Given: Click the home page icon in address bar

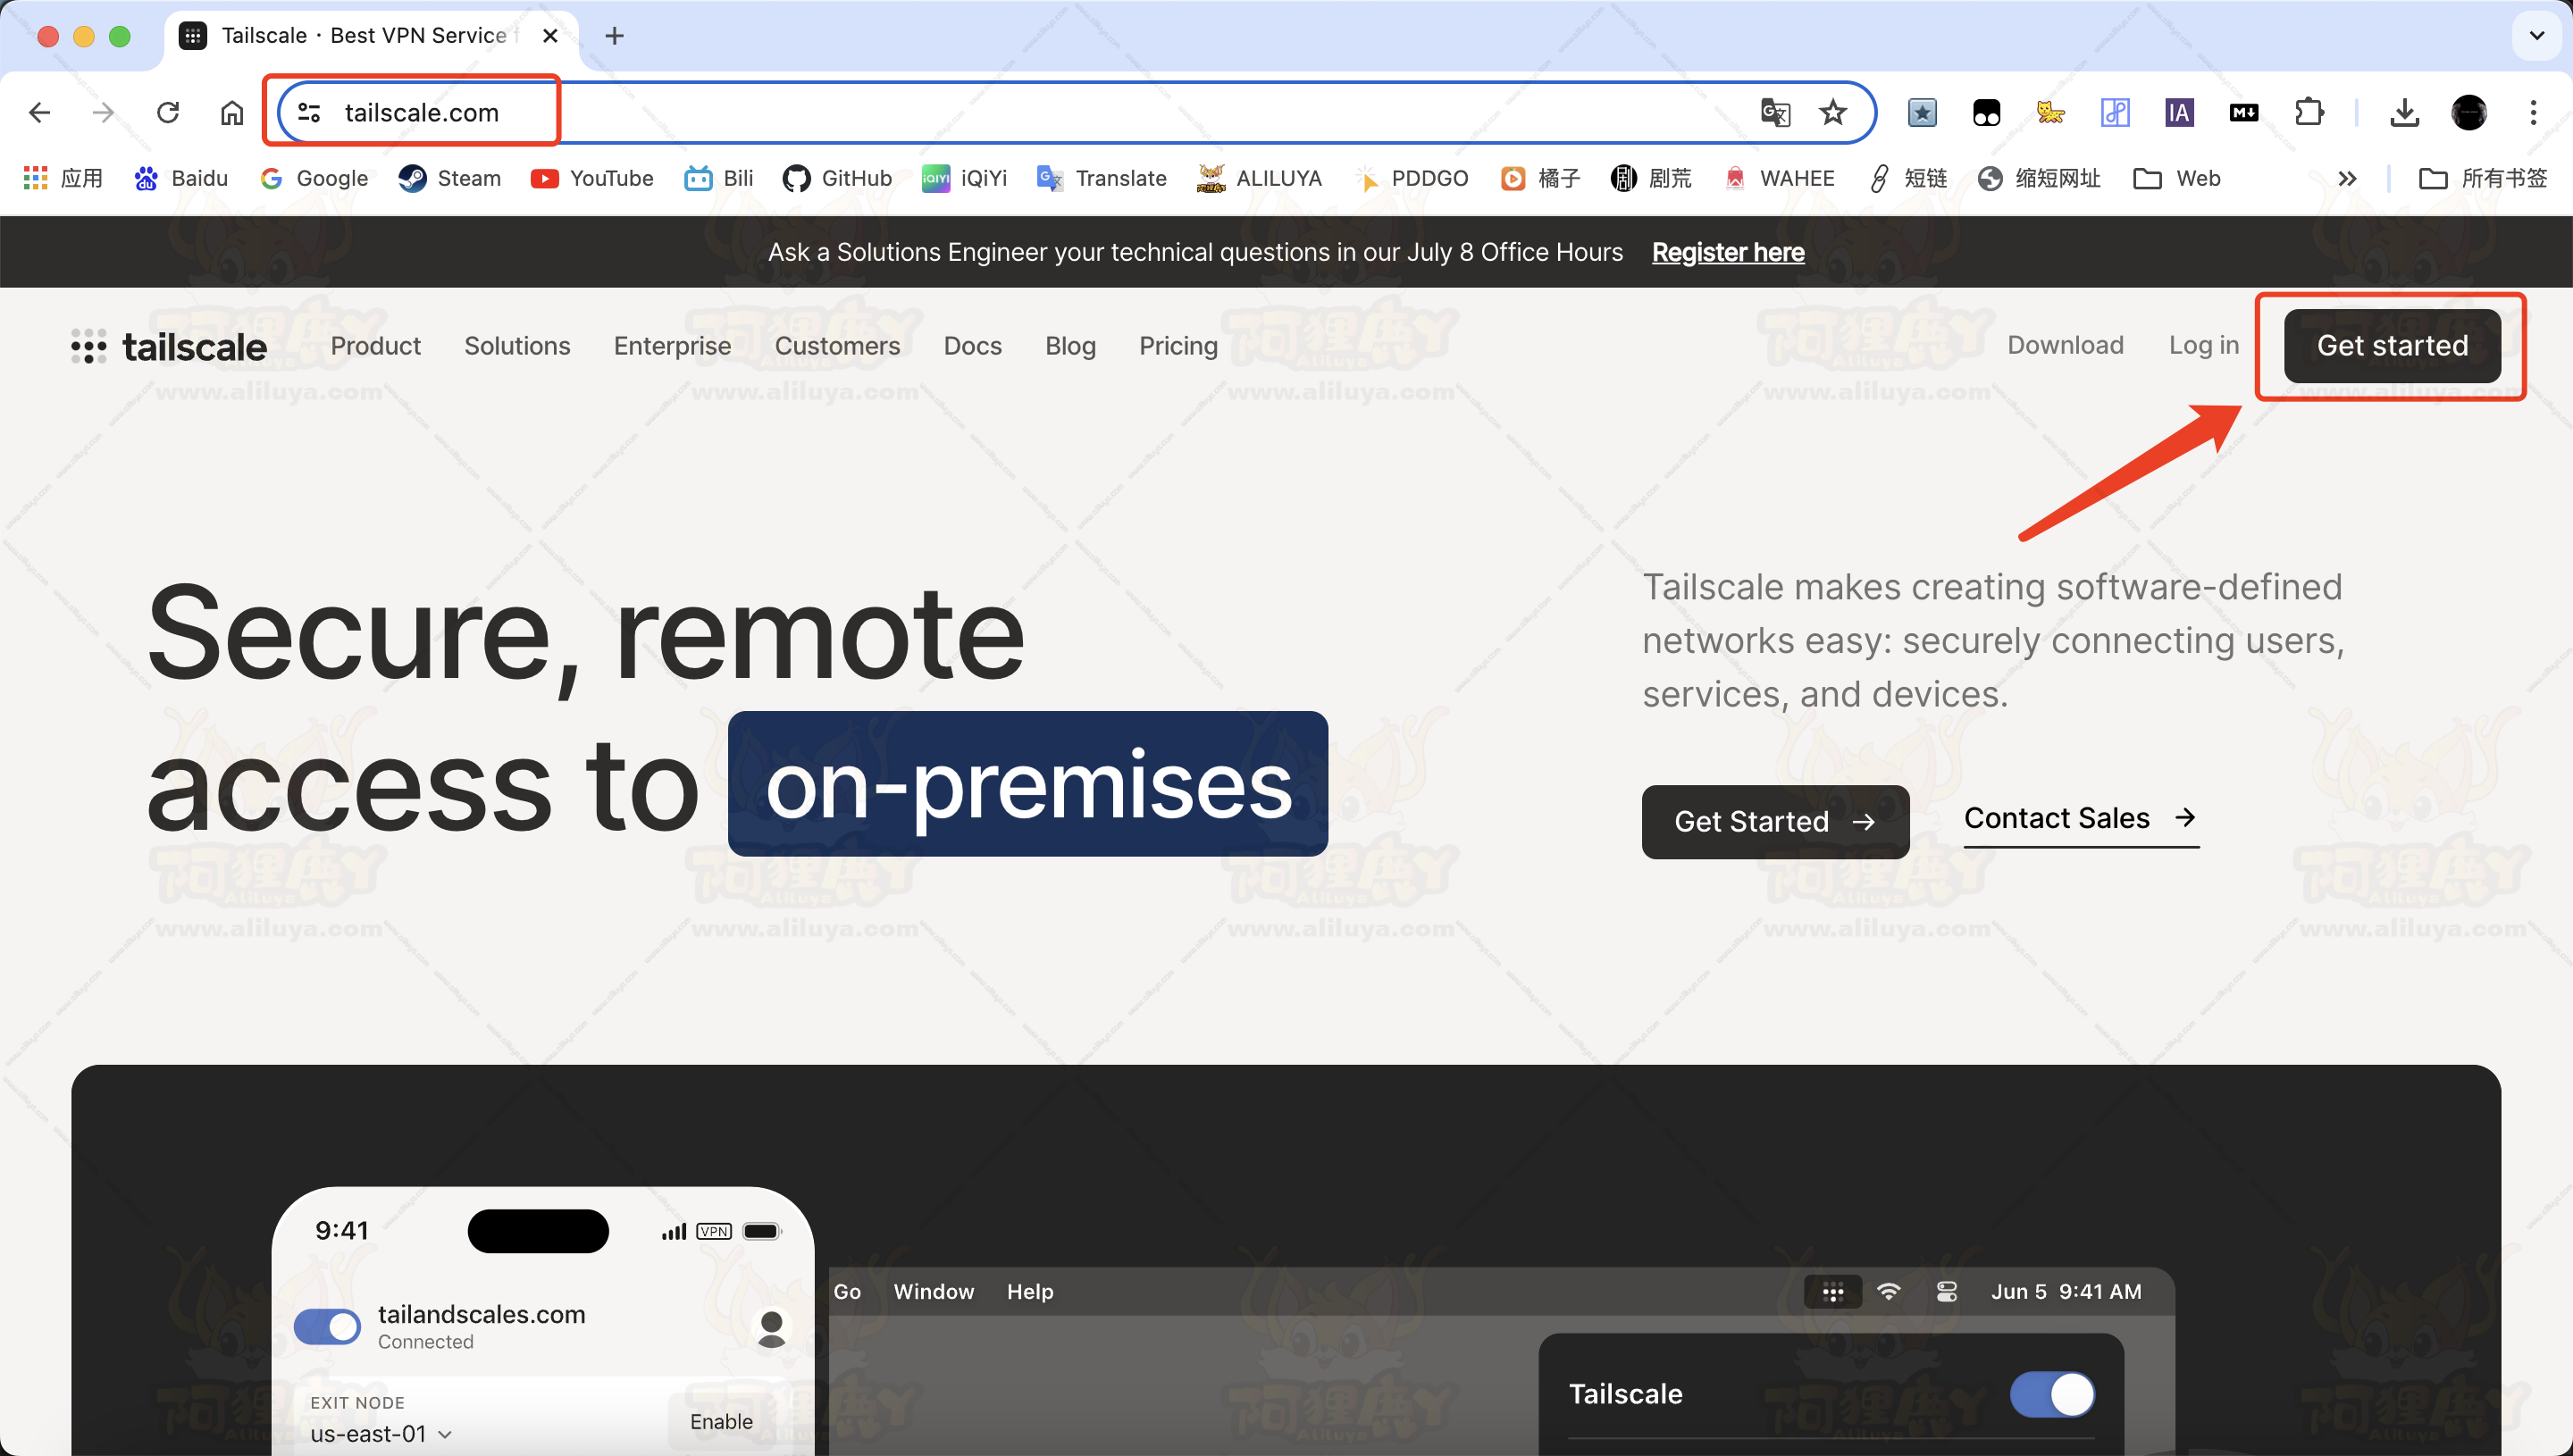Looking at the screenshot, I should click(233, 112).
